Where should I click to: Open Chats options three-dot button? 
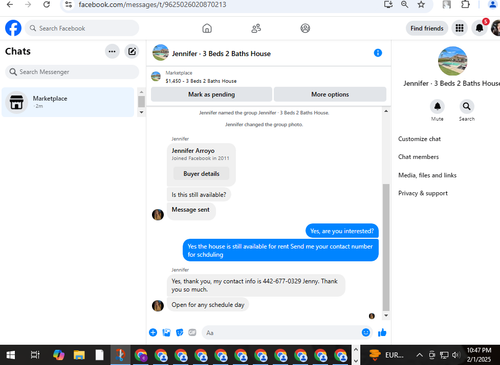coord(112,51)
